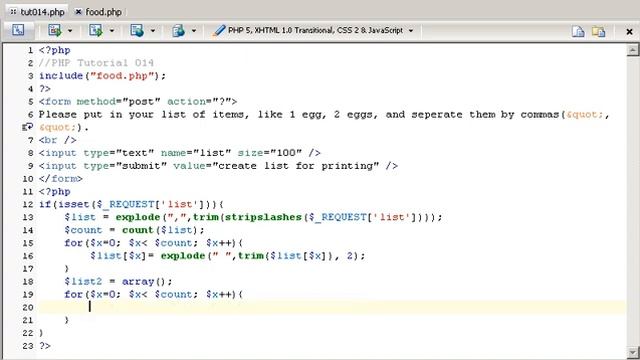Click the <form method="post" action="?"> line
The width and height of the screenshot is (640, 360).
point(138,102)
